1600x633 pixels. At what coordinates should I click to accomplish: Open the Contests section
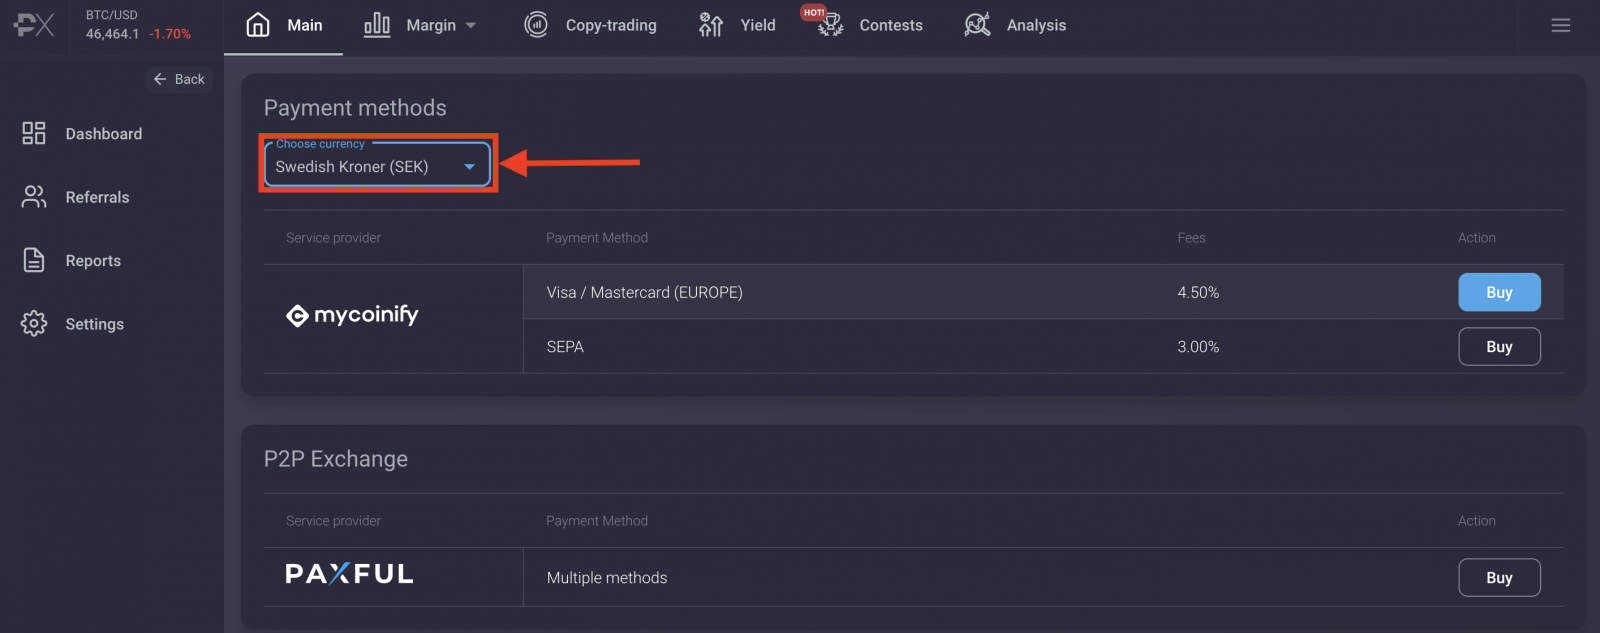869,26
